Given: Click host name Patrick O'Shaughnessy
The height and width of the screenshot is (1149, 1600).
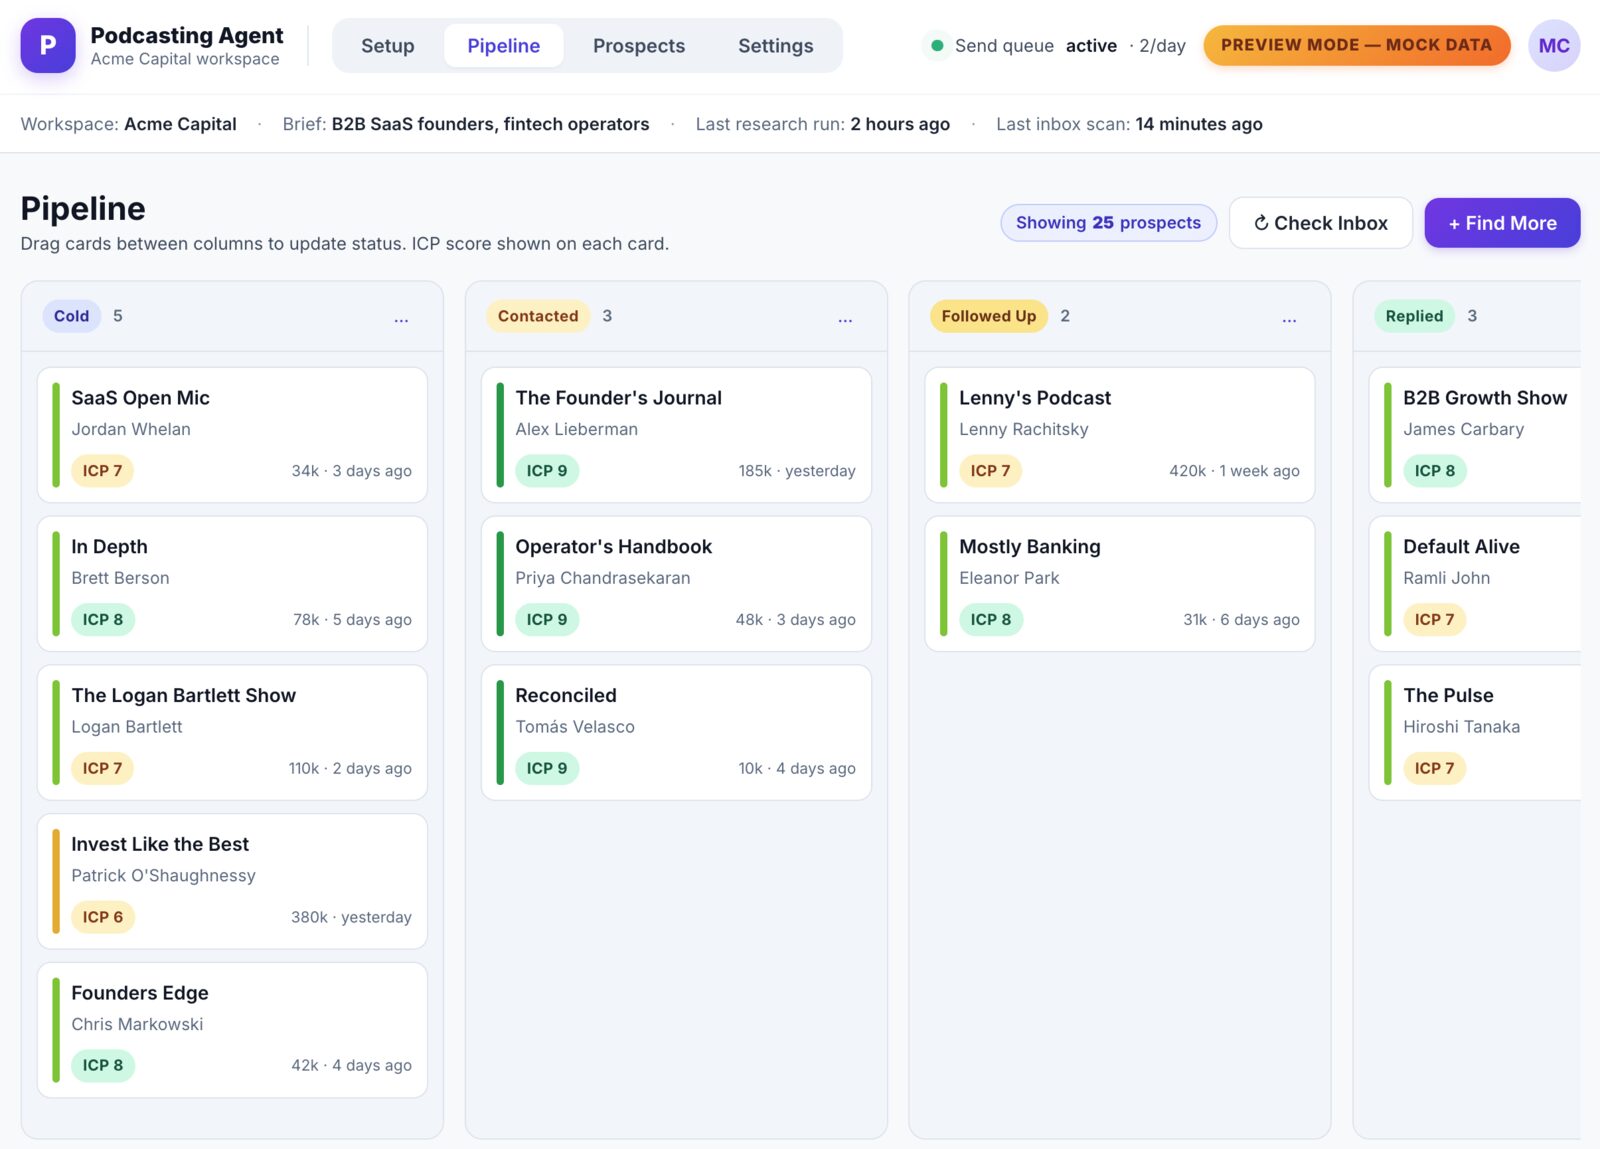Looking at the screenshot, I should pyautogui.click(x=163, y=875).
